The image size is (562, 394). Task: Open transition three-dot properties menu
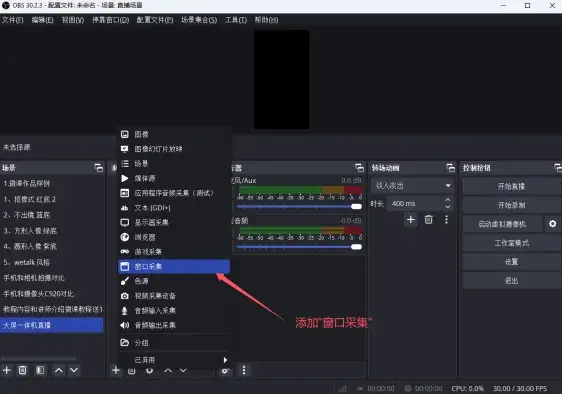click(x=446, y=219)
